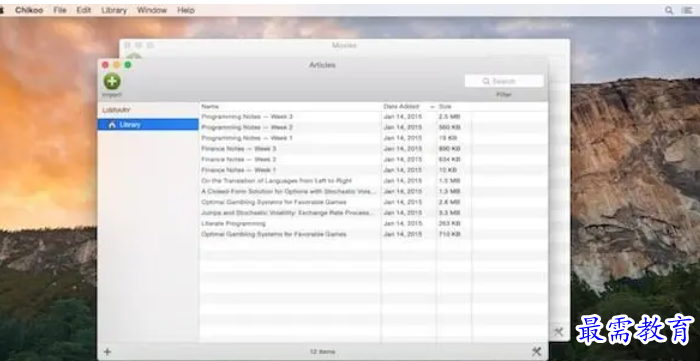Open Spotlight search in the menu bar
This screenshot has width=700, height=361.
click(669, 10)
